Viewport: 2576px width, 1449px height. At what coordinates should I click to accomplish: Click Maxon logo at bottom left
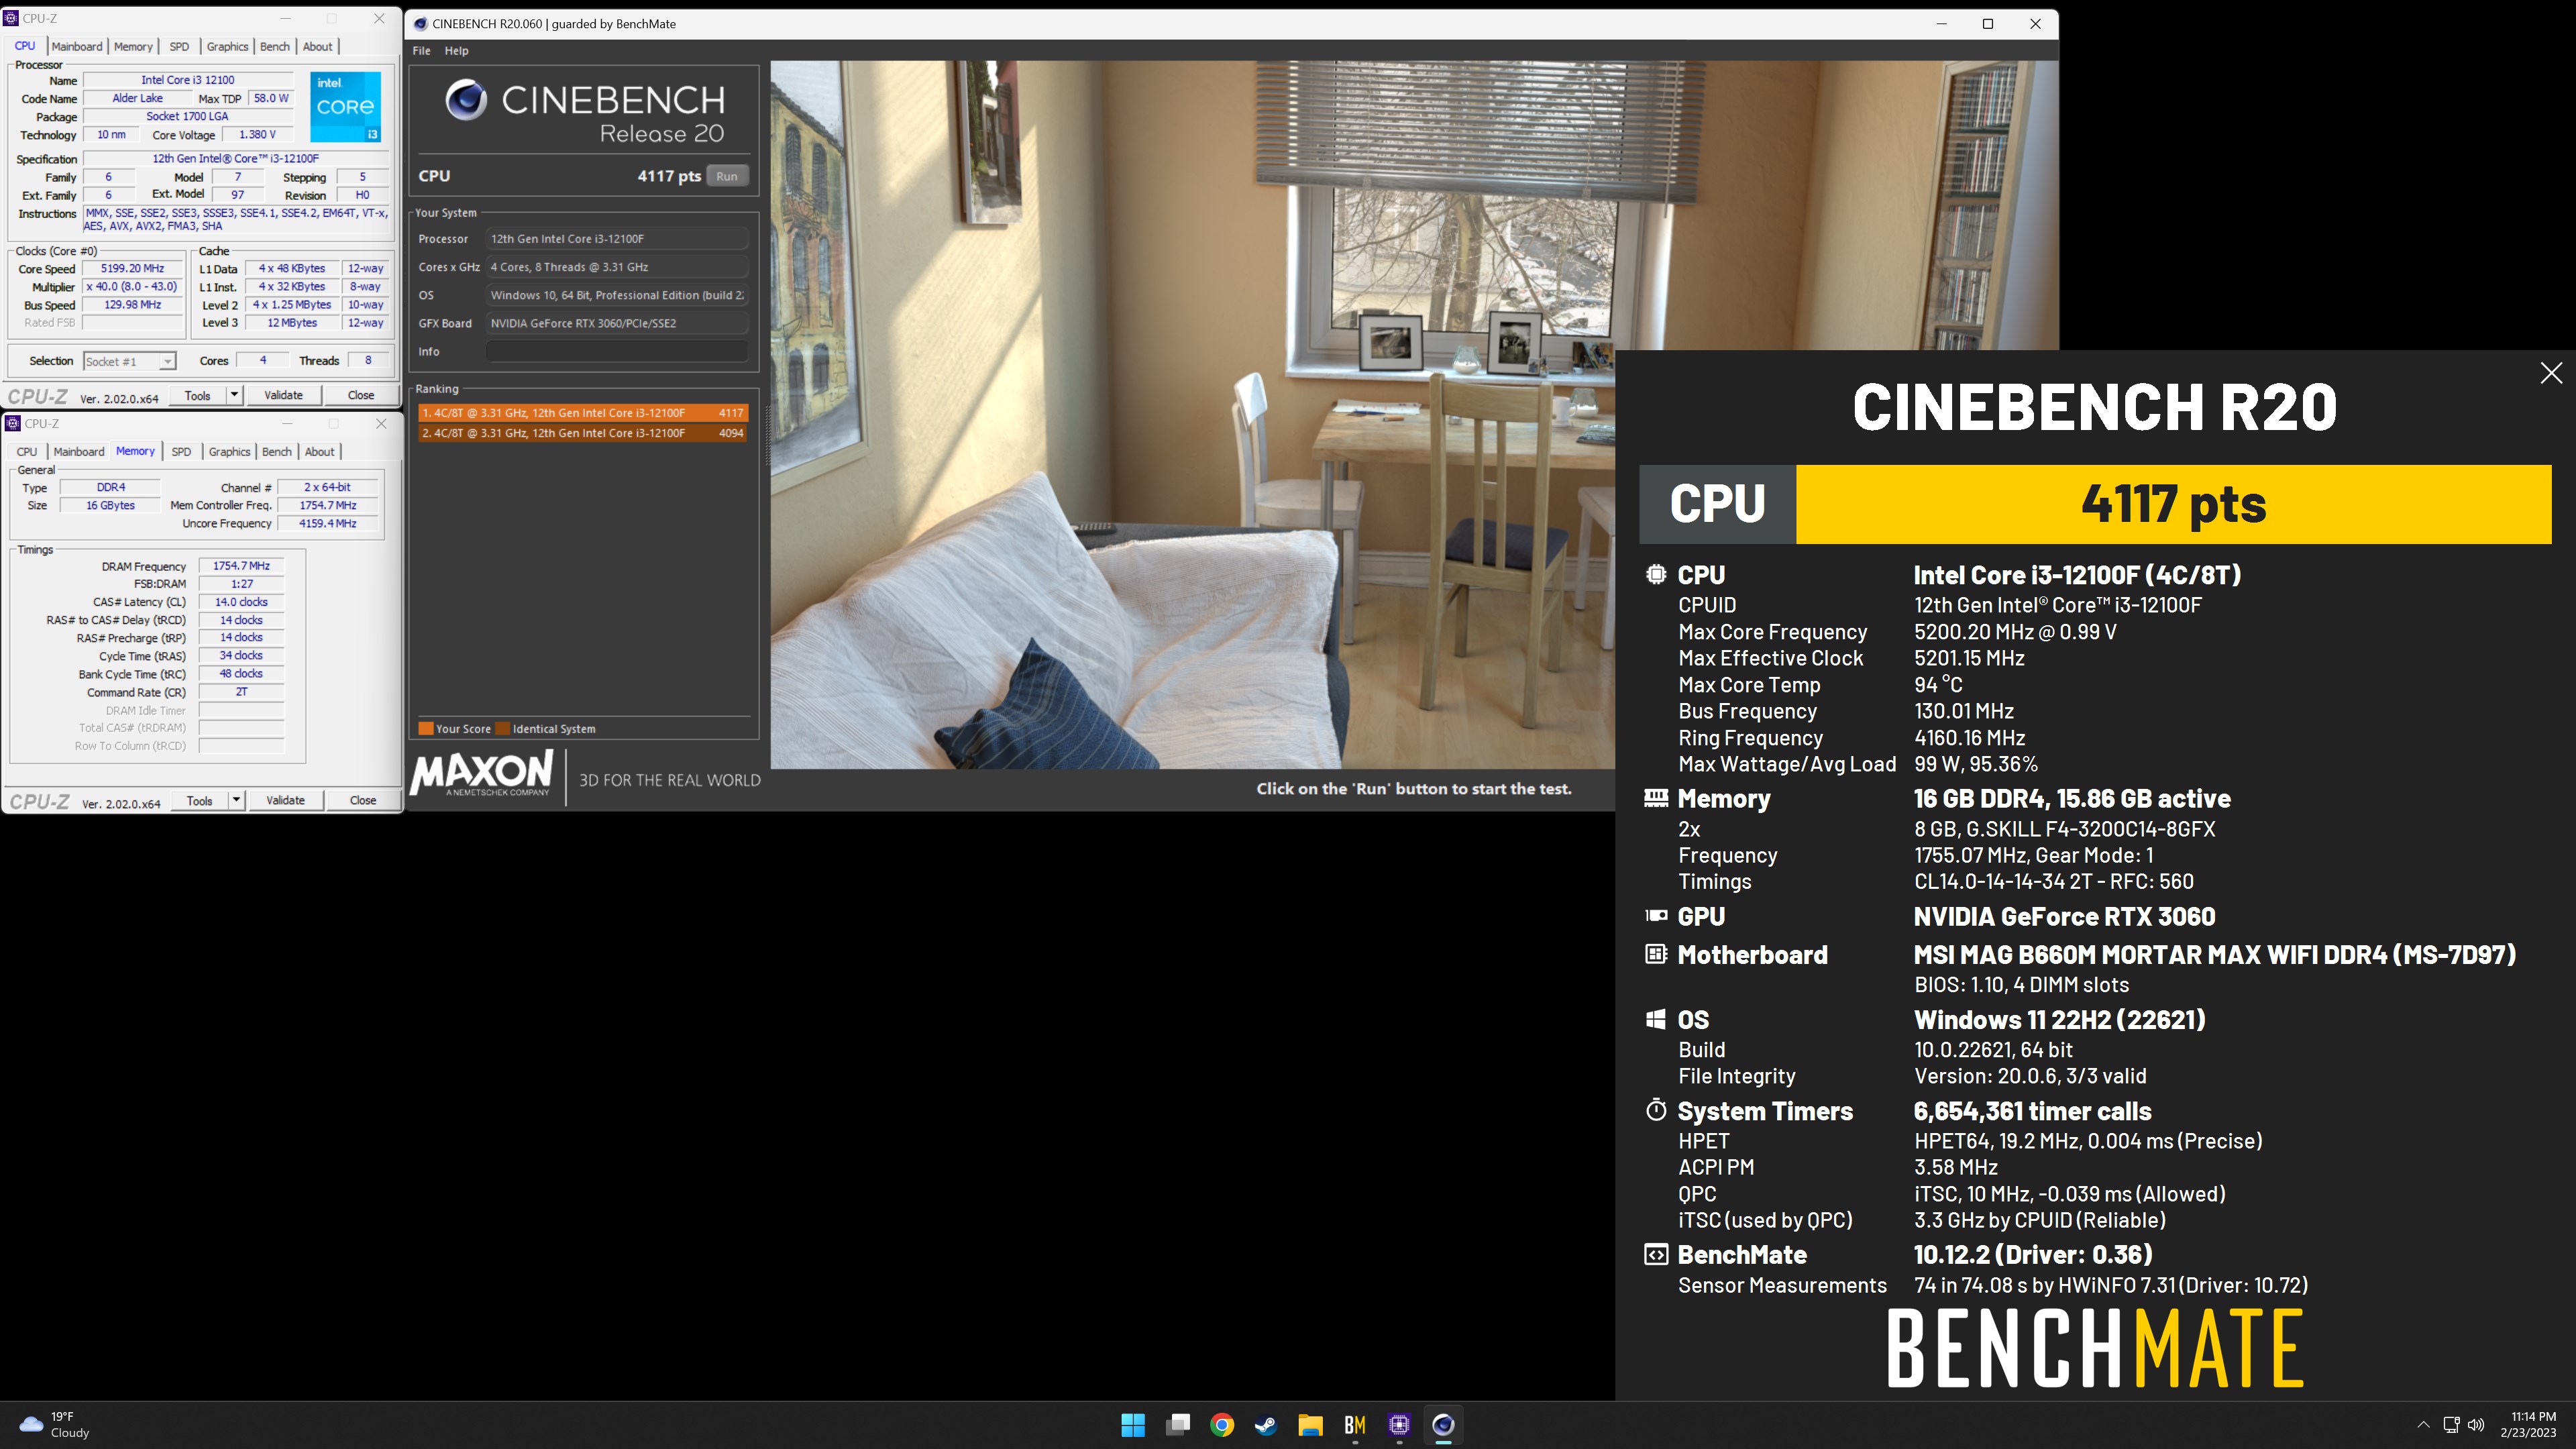pos(482,775)
